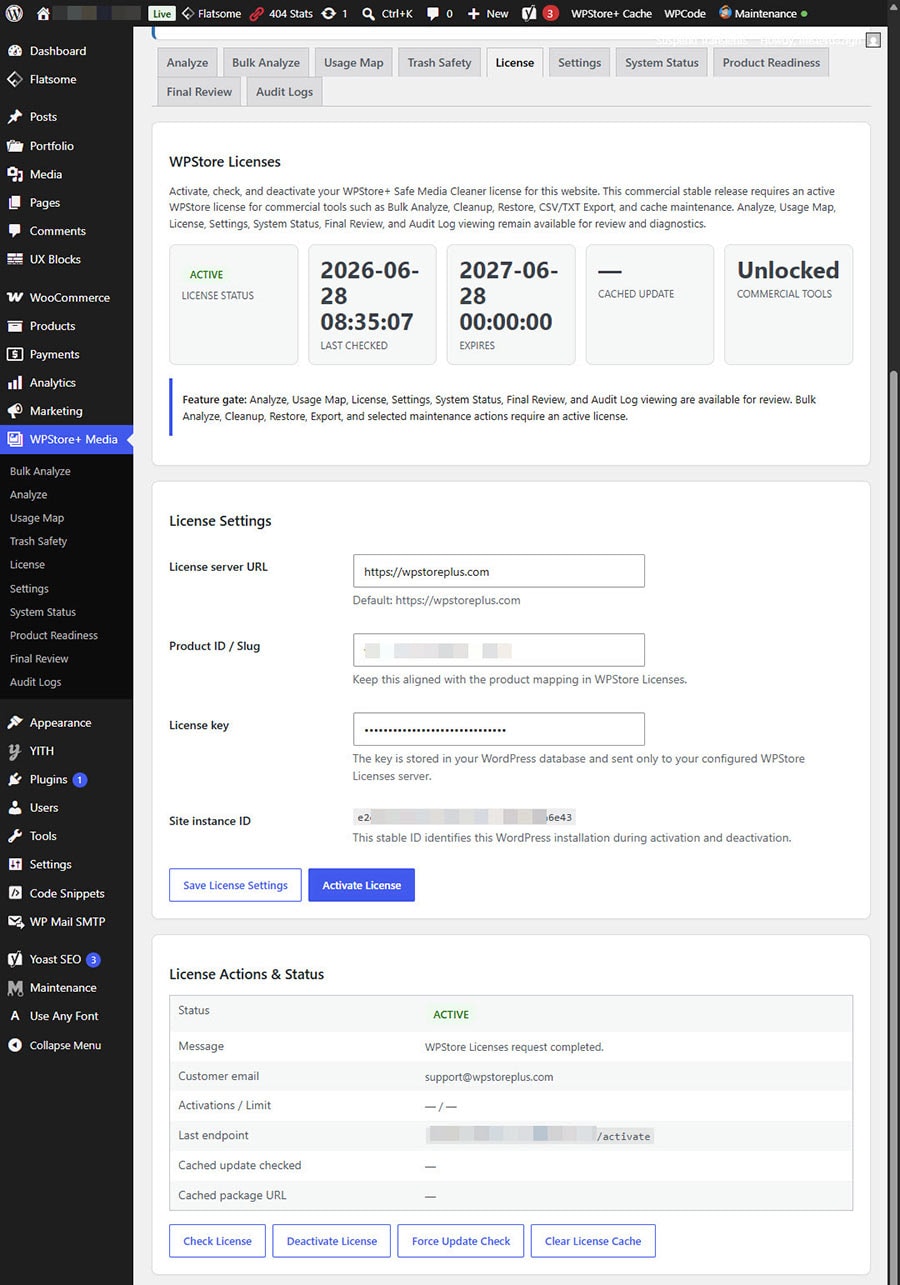Screen dimensions: 900x1285
Task: Open Use Any Font in sidebar
Action: pos(66,1016)
